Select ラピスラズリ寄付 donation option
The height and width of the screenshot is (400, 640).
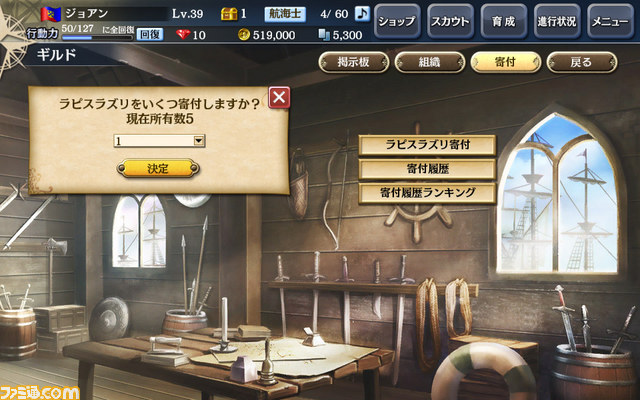point(427,145)
